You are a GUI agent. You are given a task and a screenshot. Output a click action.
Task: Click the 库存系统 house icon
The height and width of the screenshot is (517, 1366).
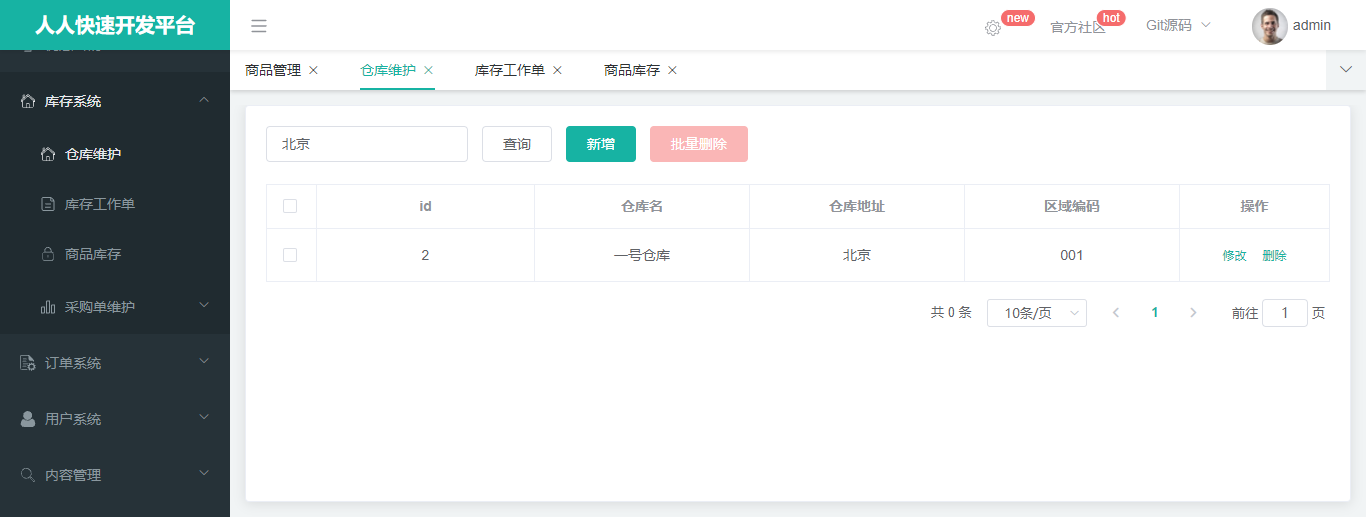tap(28, 101)
